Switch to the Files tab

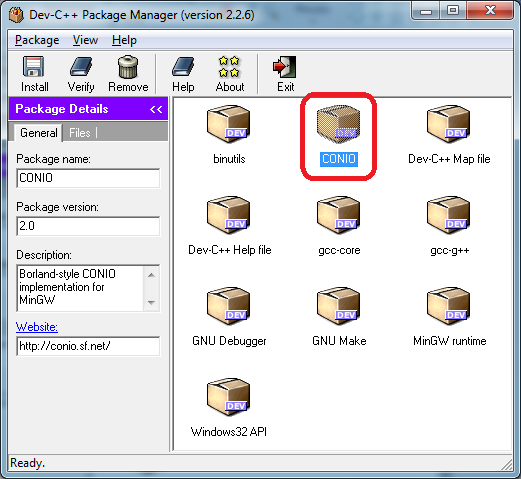click(80, 133)
